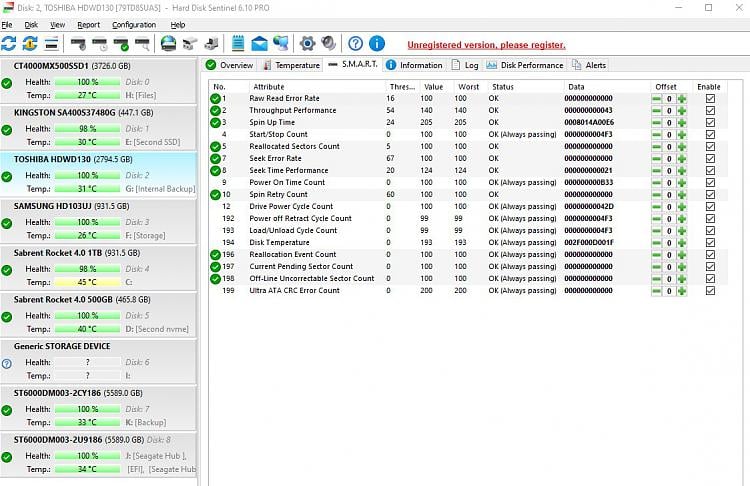This screenshot has width=750, height=486.
Task: Click plus offset for Disk Temperature row
Action: [682, 243]
